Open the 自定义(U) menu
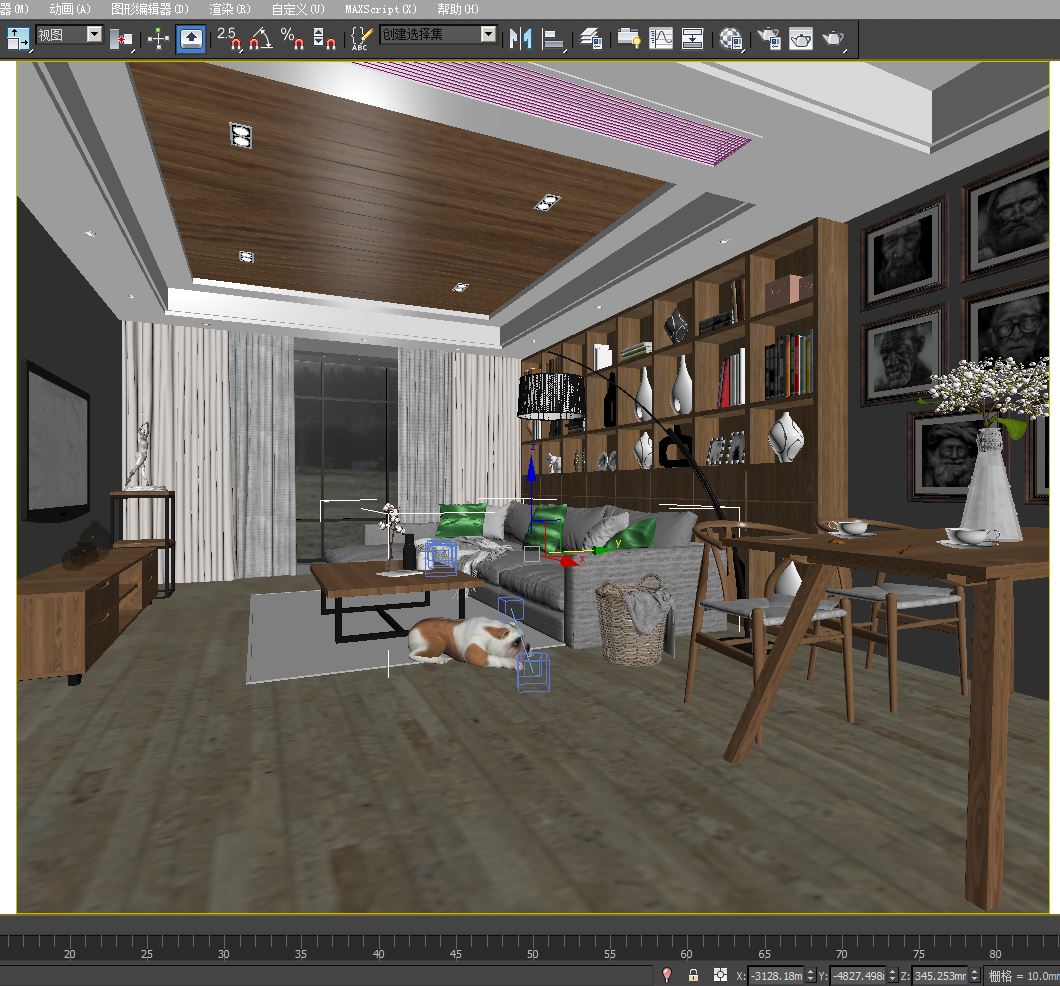Viewport: 1060px width, 986px height. [298, 9]
